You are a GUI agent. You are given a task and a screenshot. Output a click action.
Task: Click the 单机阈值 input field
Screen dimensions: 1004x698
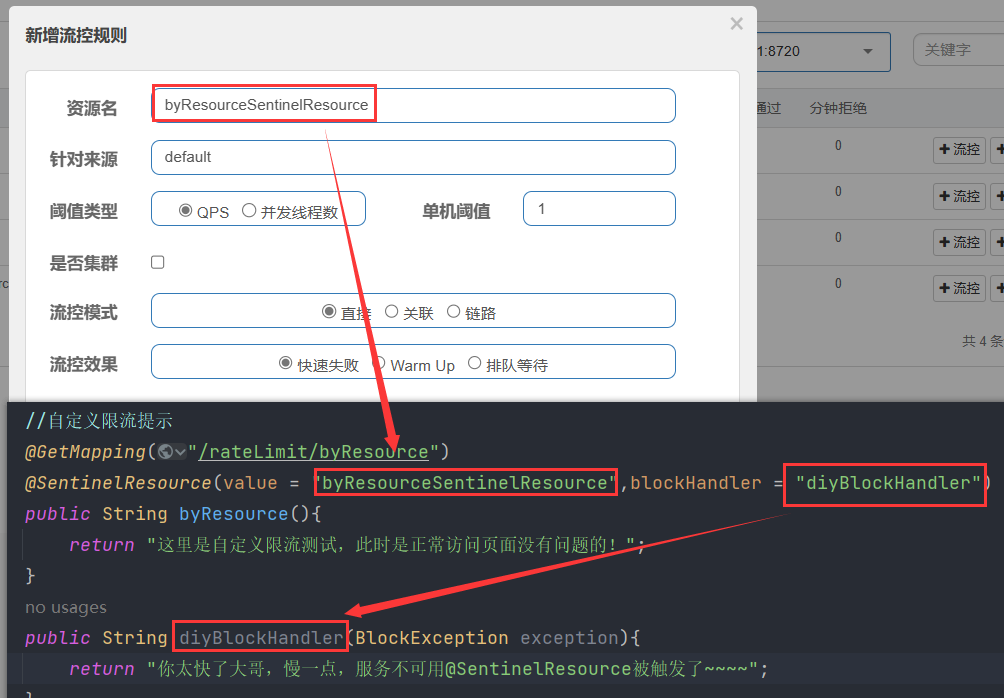[x=599, y=209]
